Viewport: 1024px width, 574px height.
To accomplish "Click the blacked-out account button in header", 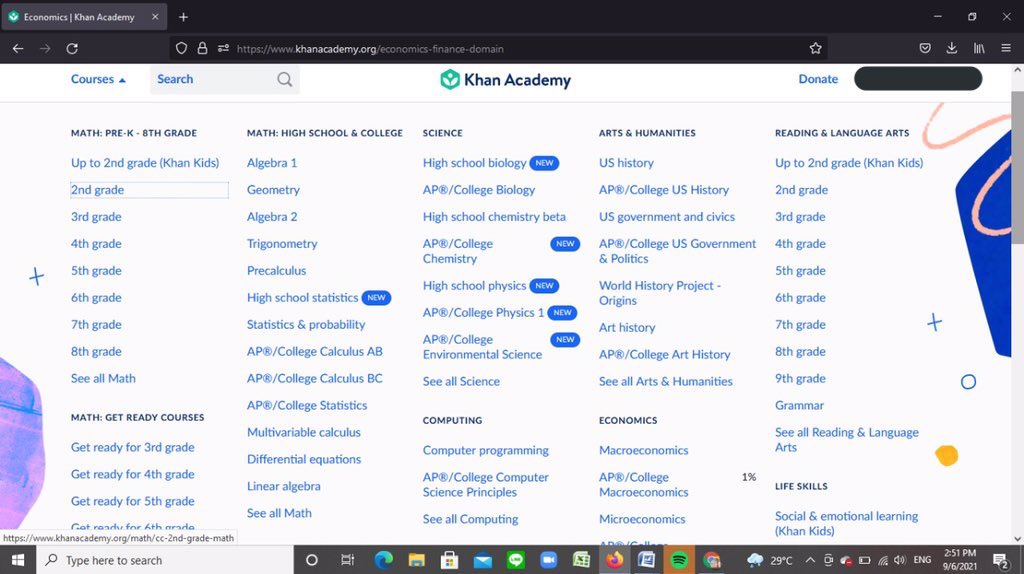I will pos(918,79).
